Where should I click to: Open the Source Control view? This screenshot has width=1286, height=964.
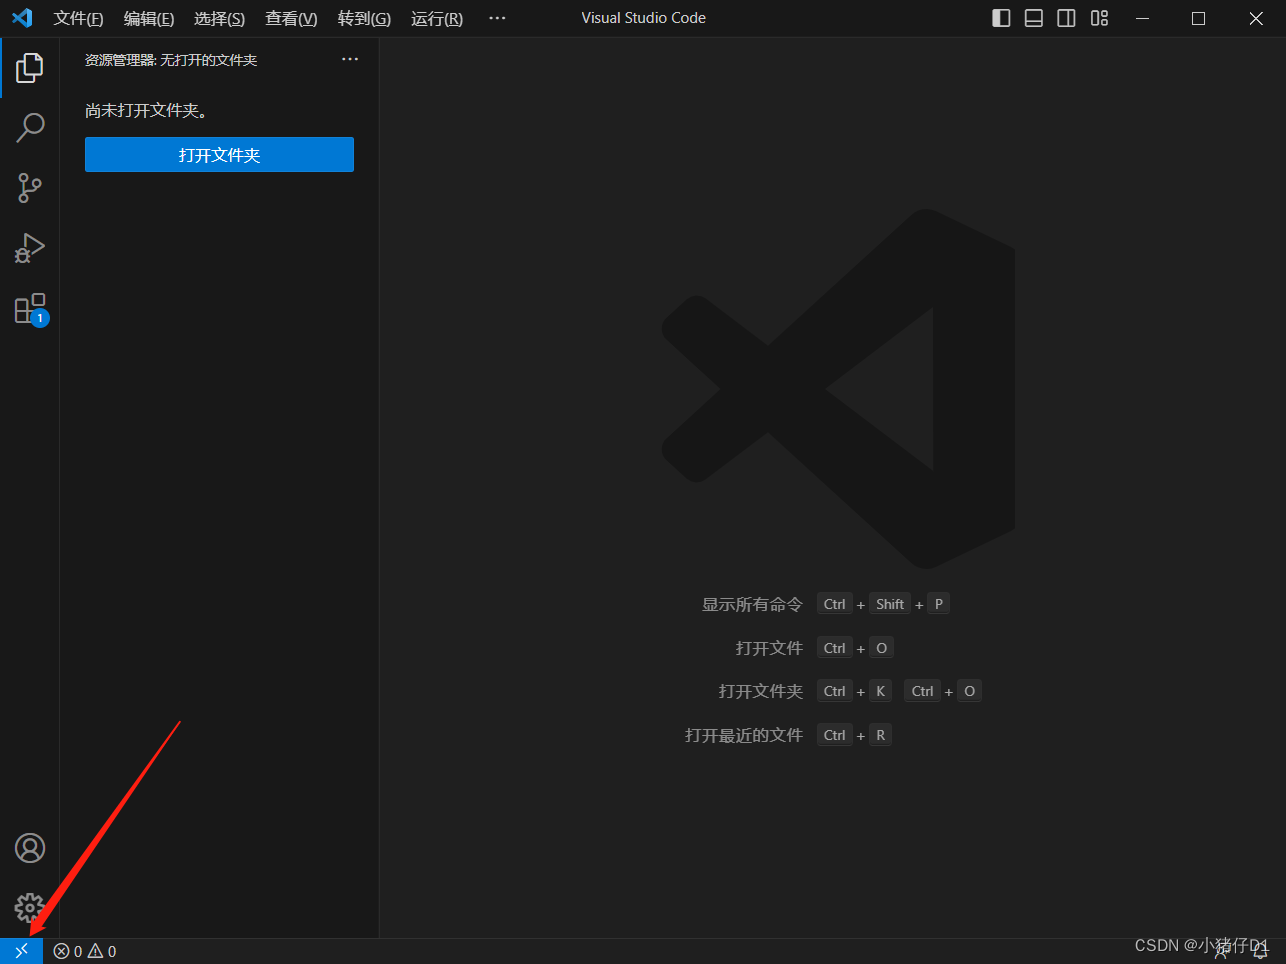click(x=30, y=188)
